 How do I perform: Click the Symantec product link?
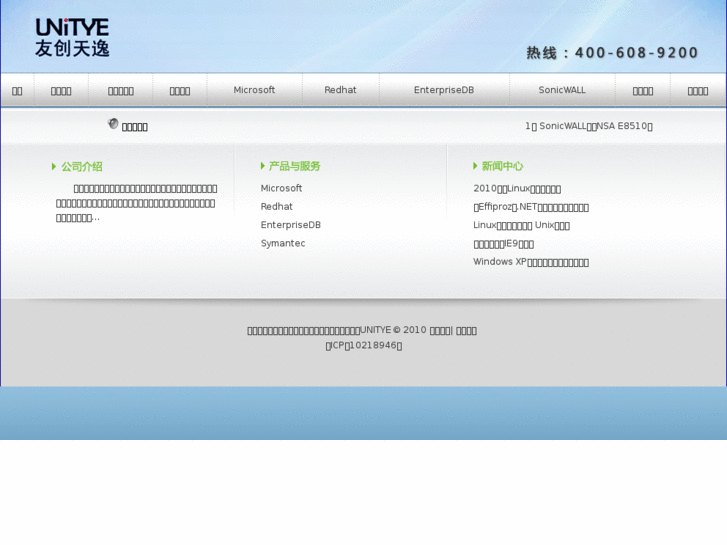tap(283, 244)
